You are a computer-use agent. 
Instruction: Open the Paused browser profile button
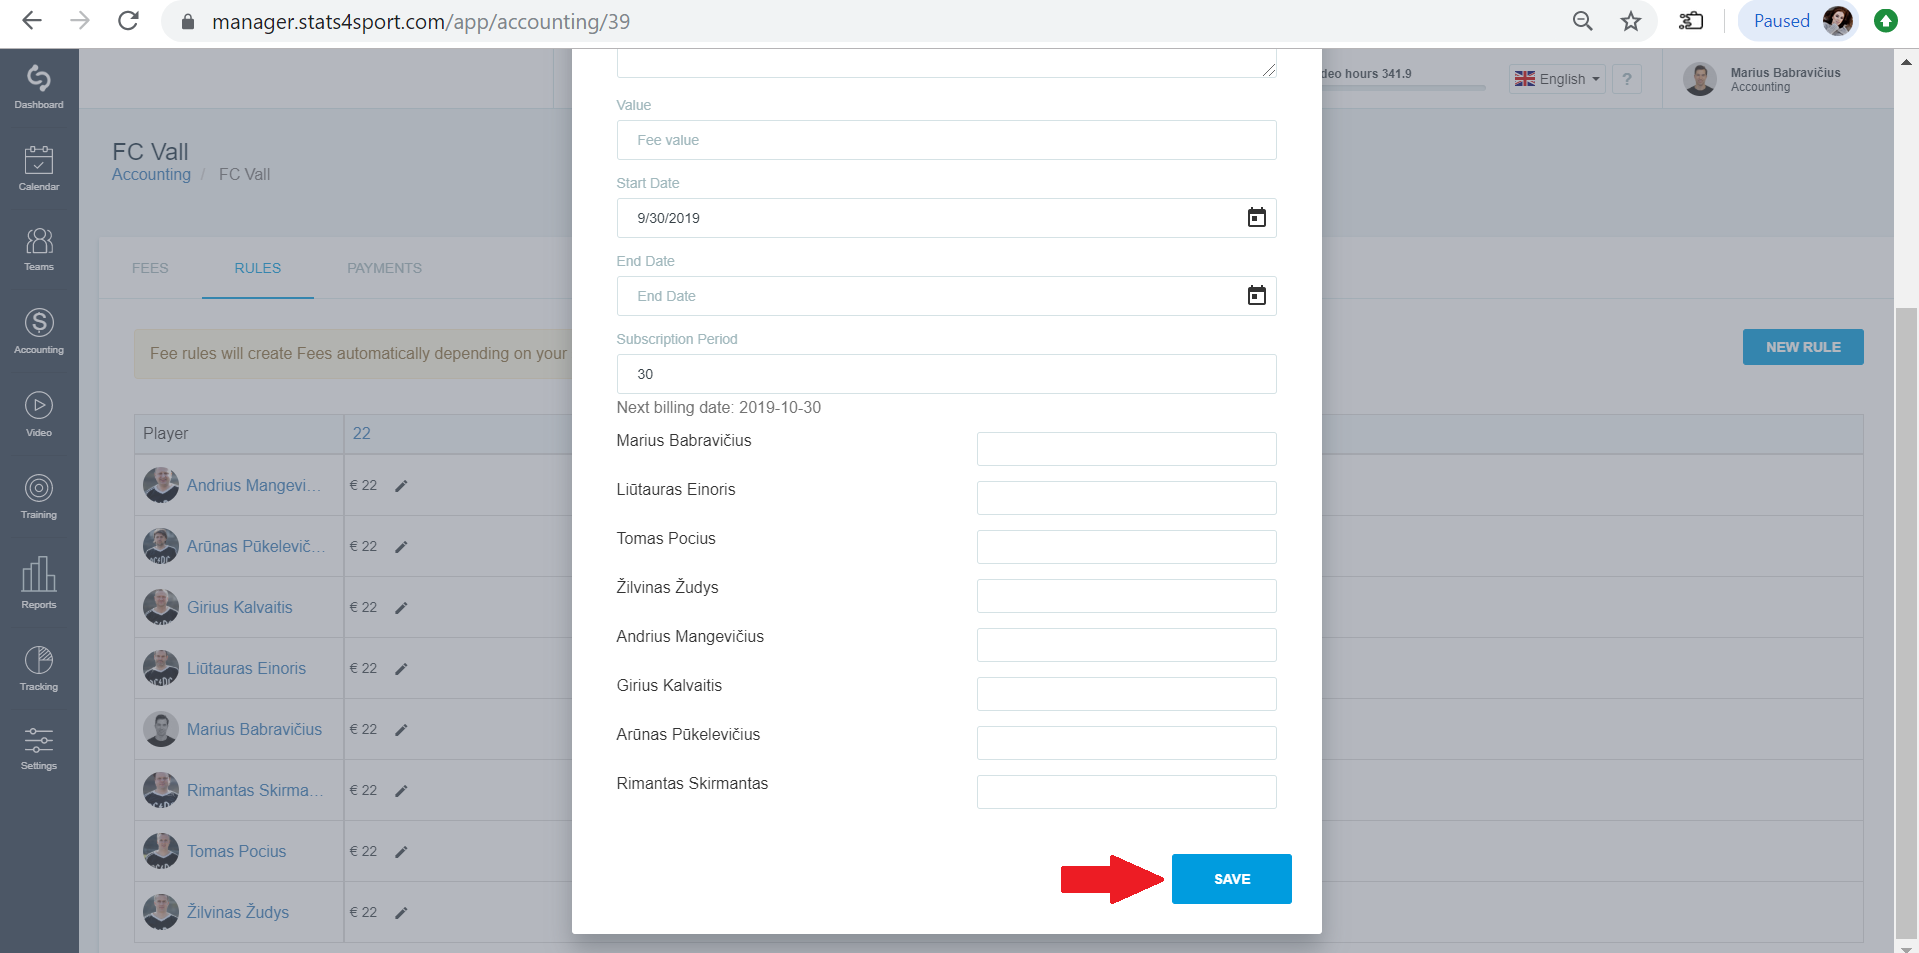pyautogui.click(x=1797, y=21)
